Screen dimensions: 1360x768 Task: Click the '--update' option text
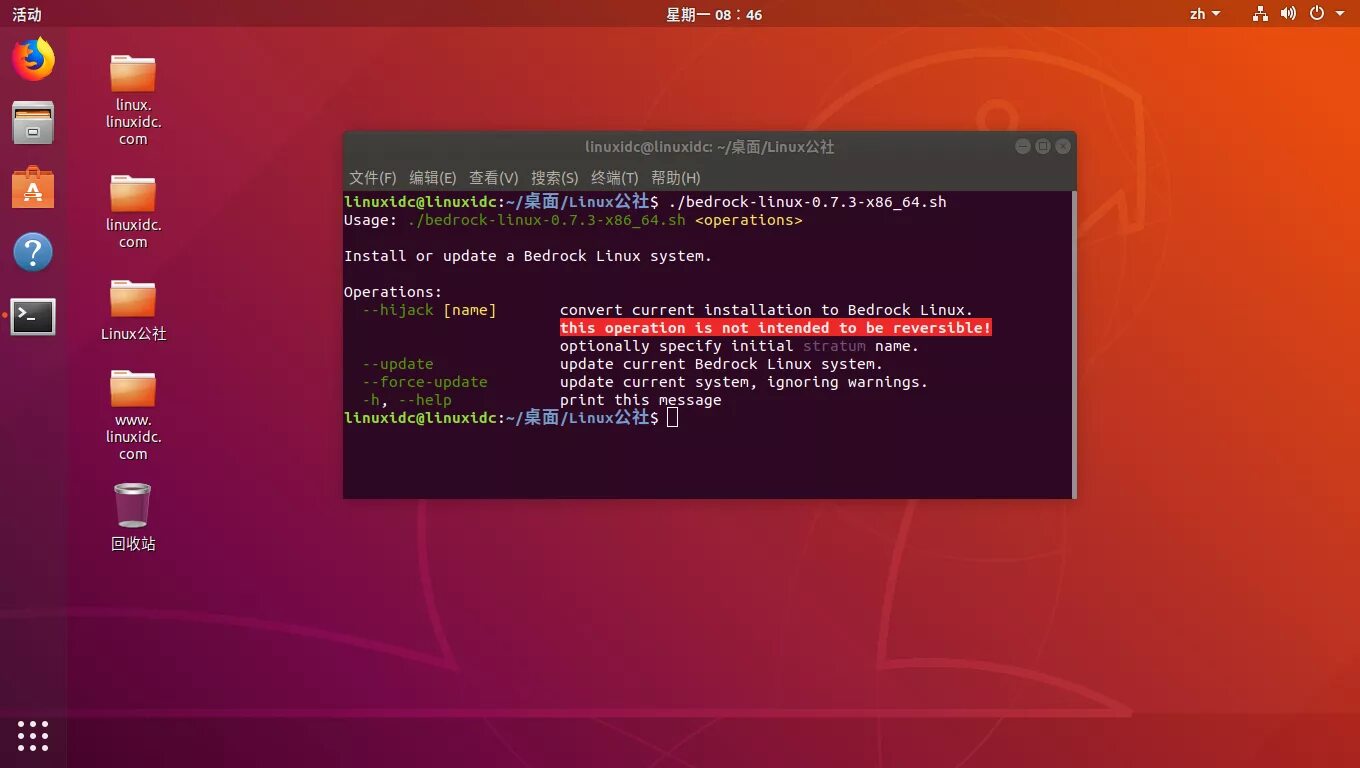(397, 364)
